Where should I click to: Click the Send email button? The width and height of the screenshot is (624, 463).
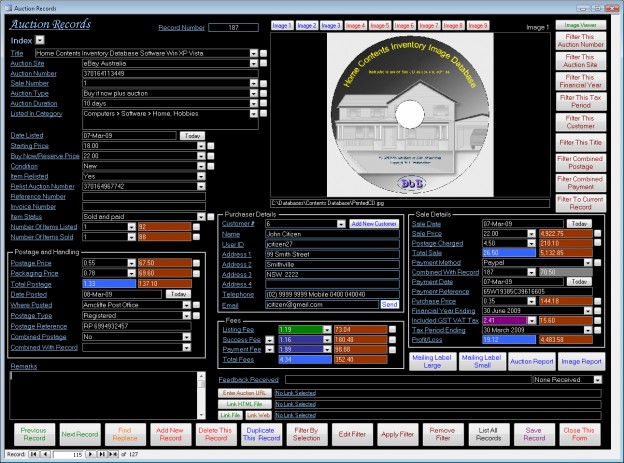tap(389, 305)
